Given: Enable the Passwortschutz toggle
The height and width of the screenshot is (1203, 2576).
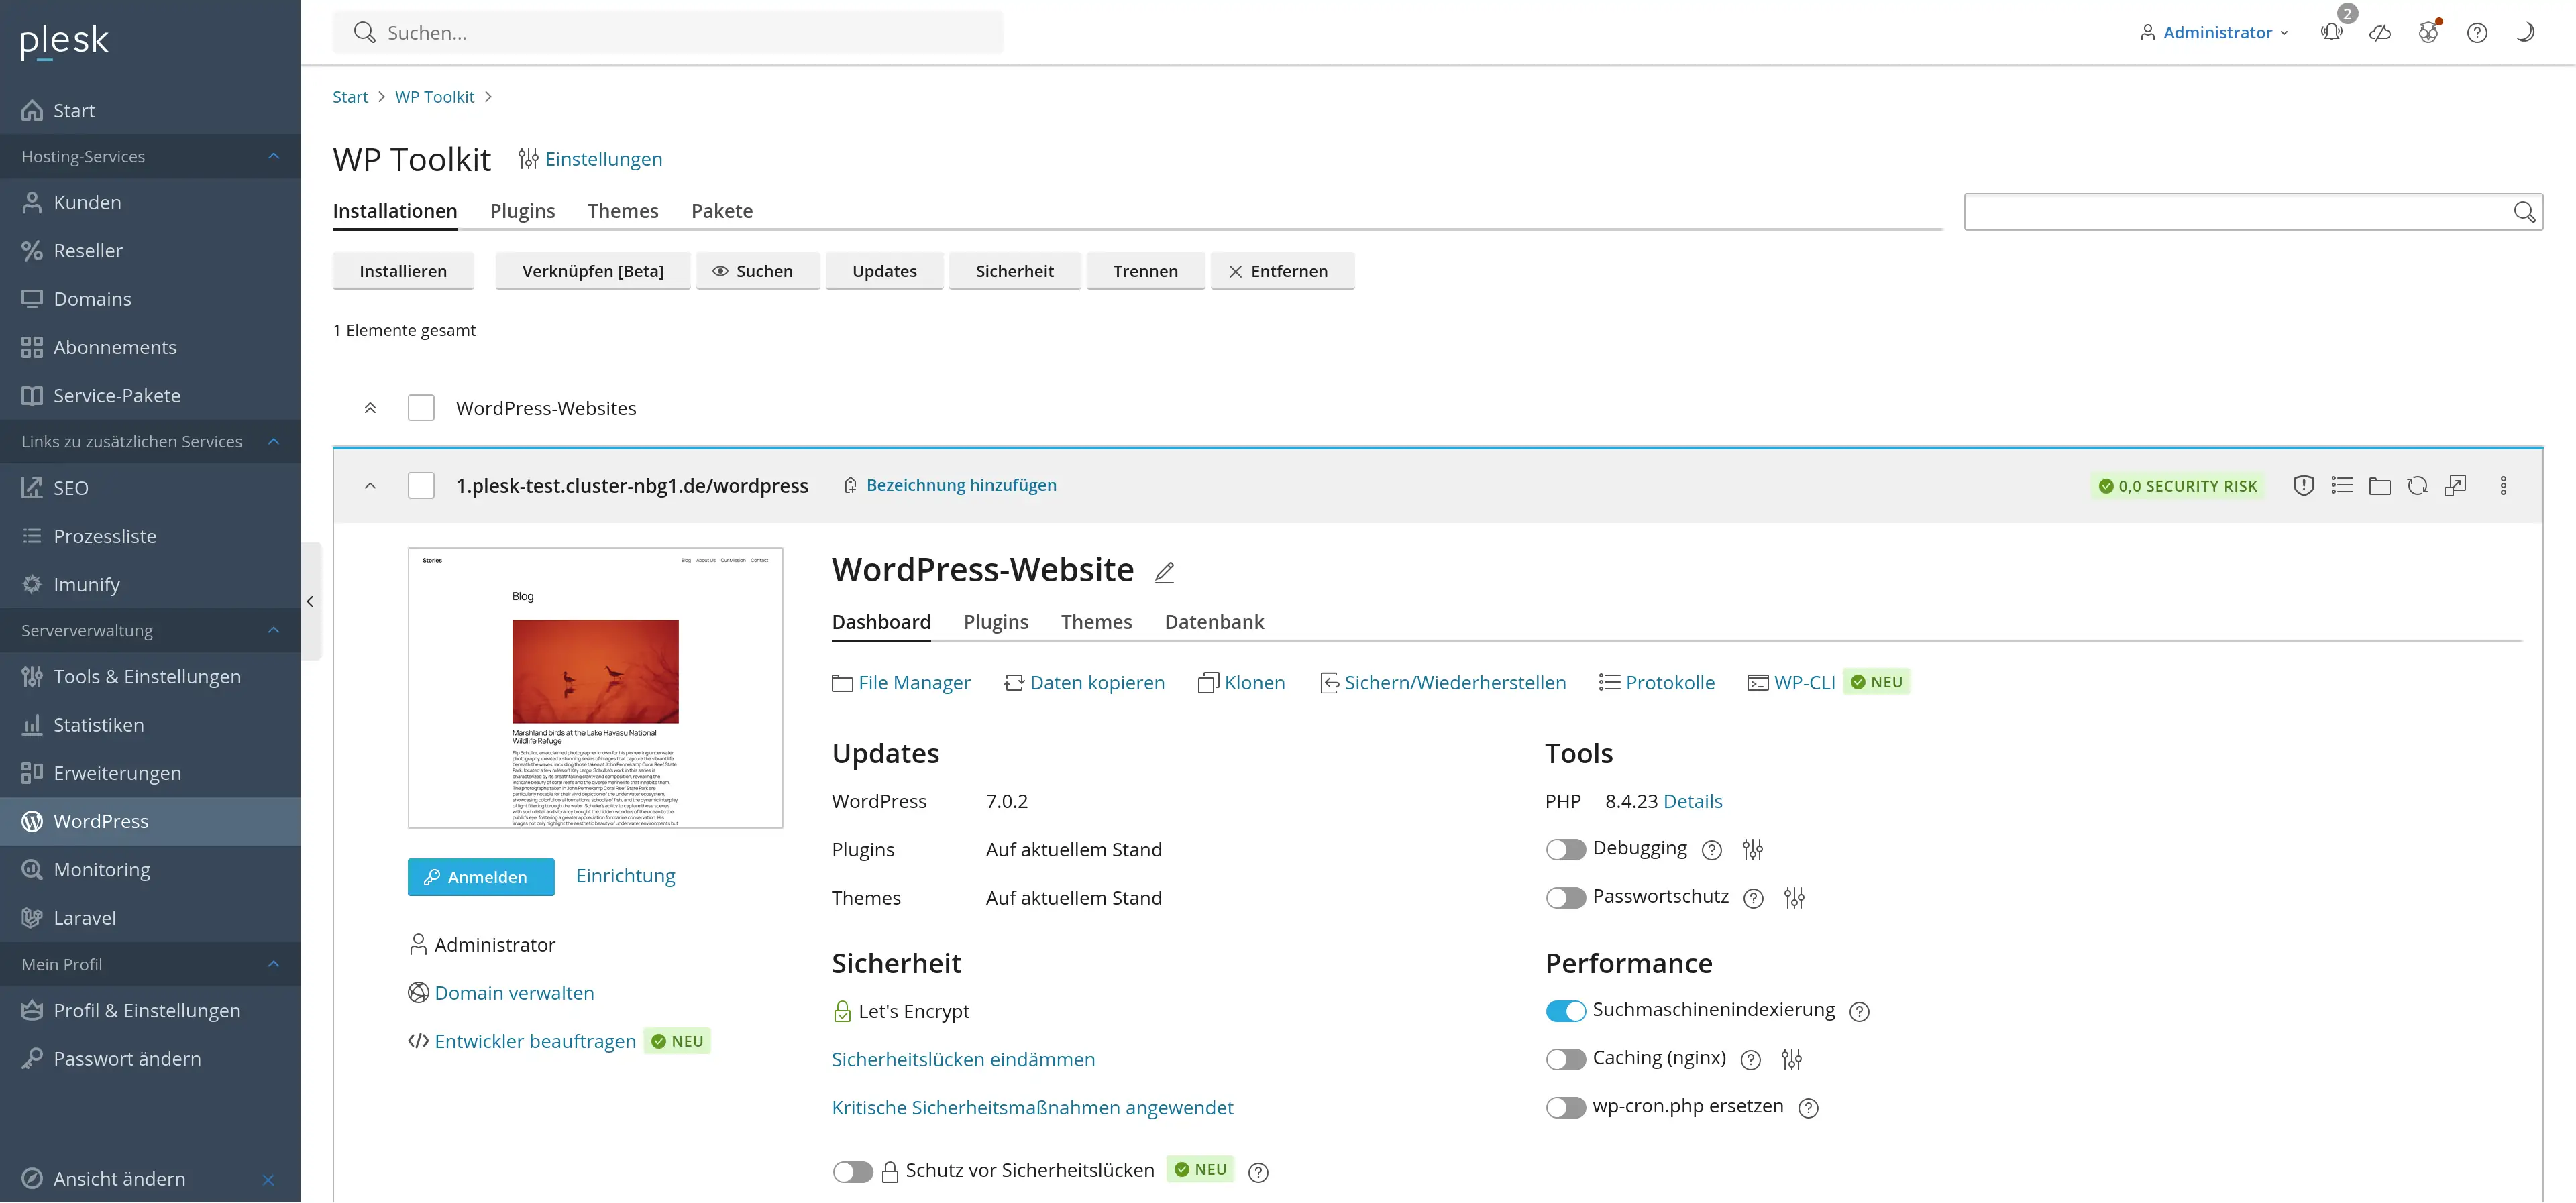Looking at the screenshot, I should [1565, 898].
